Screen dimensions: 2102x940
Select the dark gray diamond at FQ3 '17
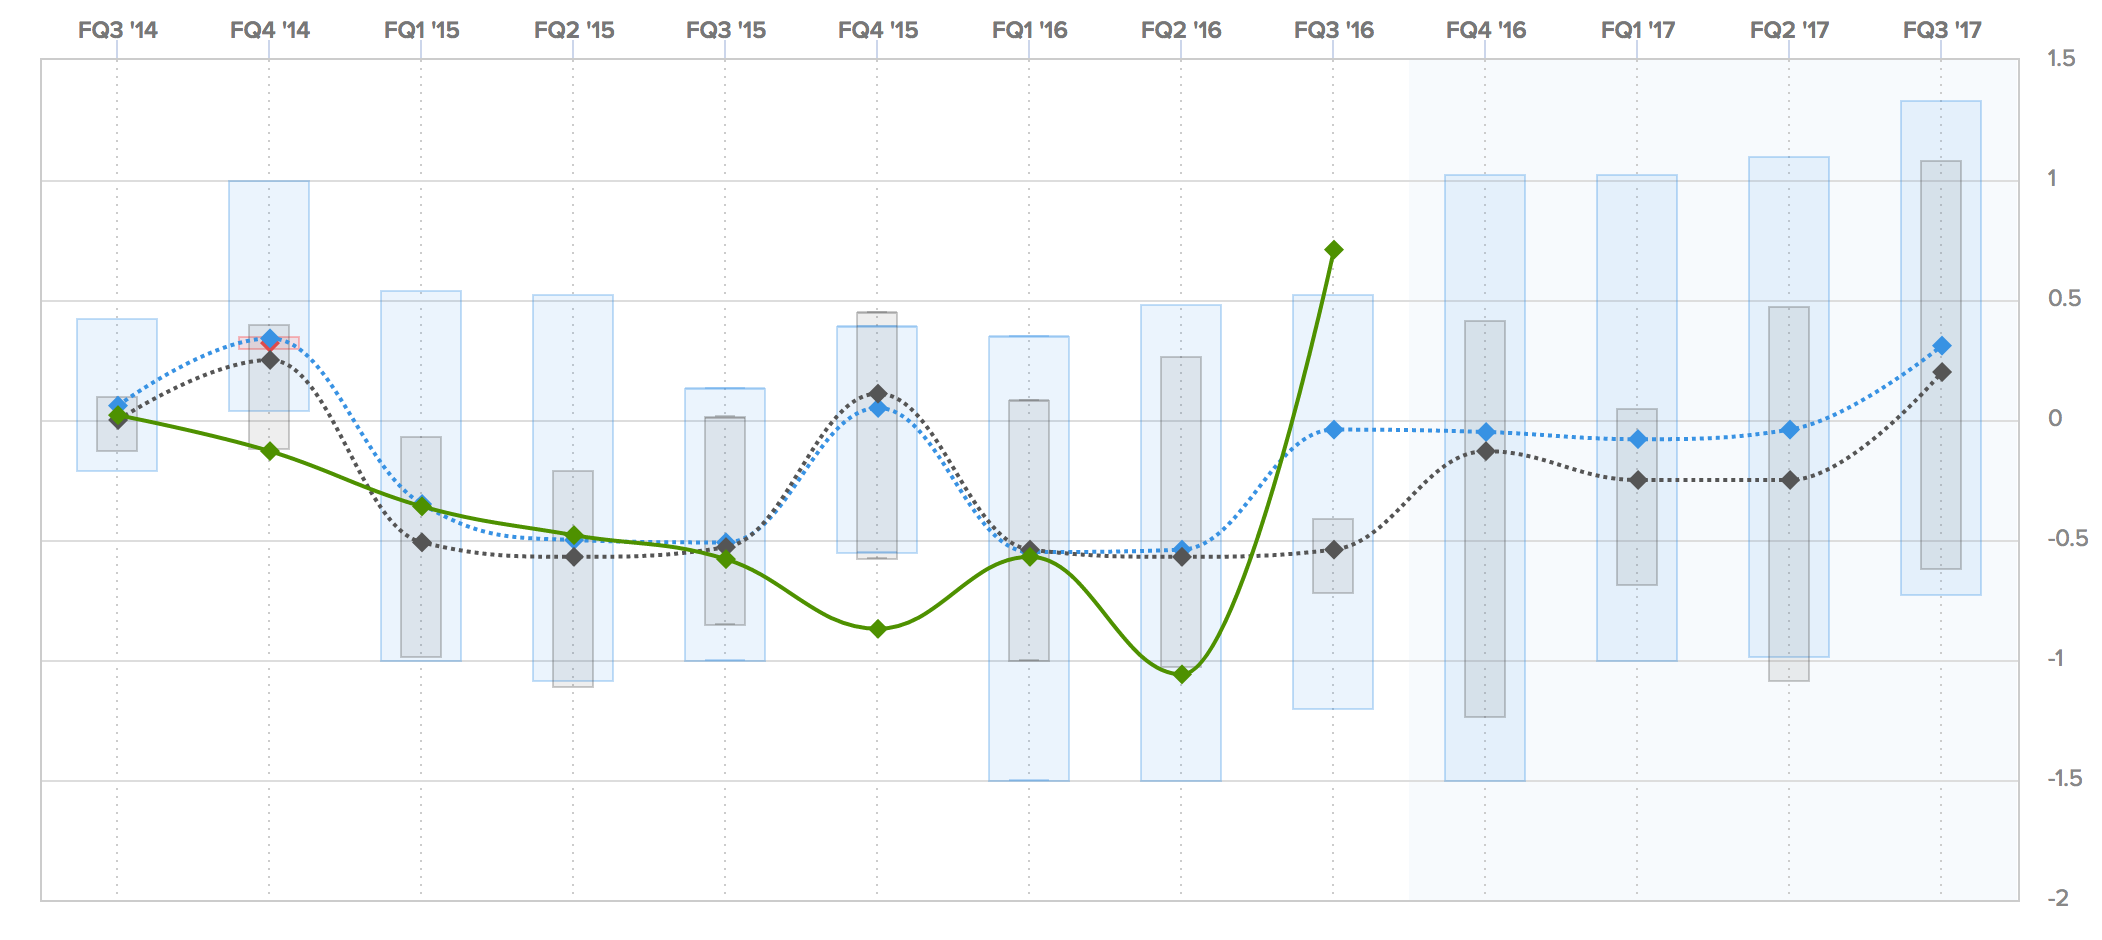point(1941,372)
